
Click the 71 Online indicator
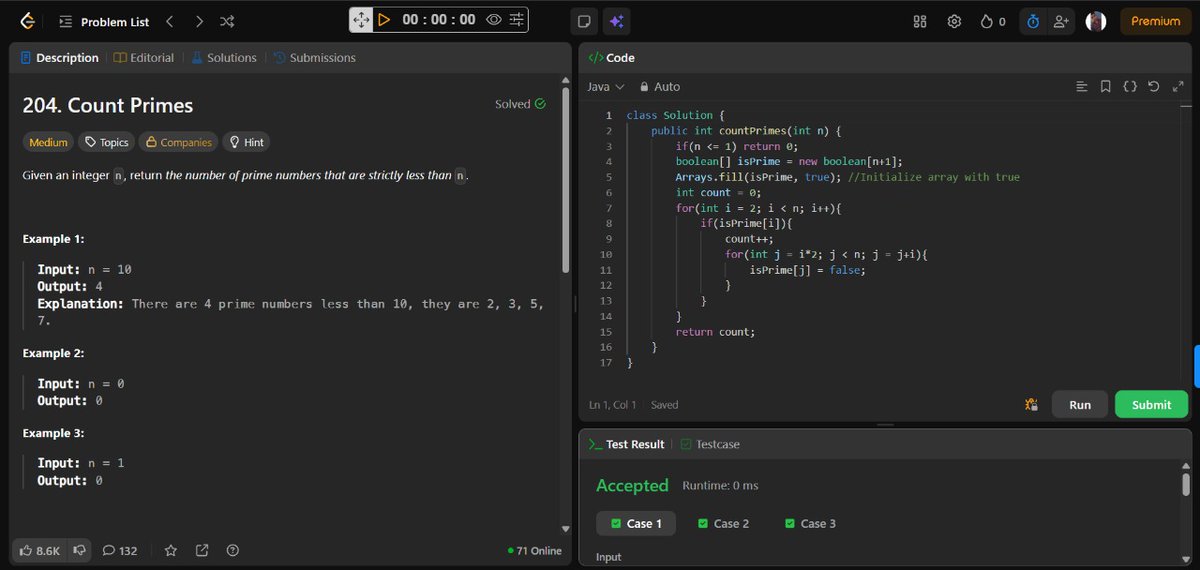535,551
